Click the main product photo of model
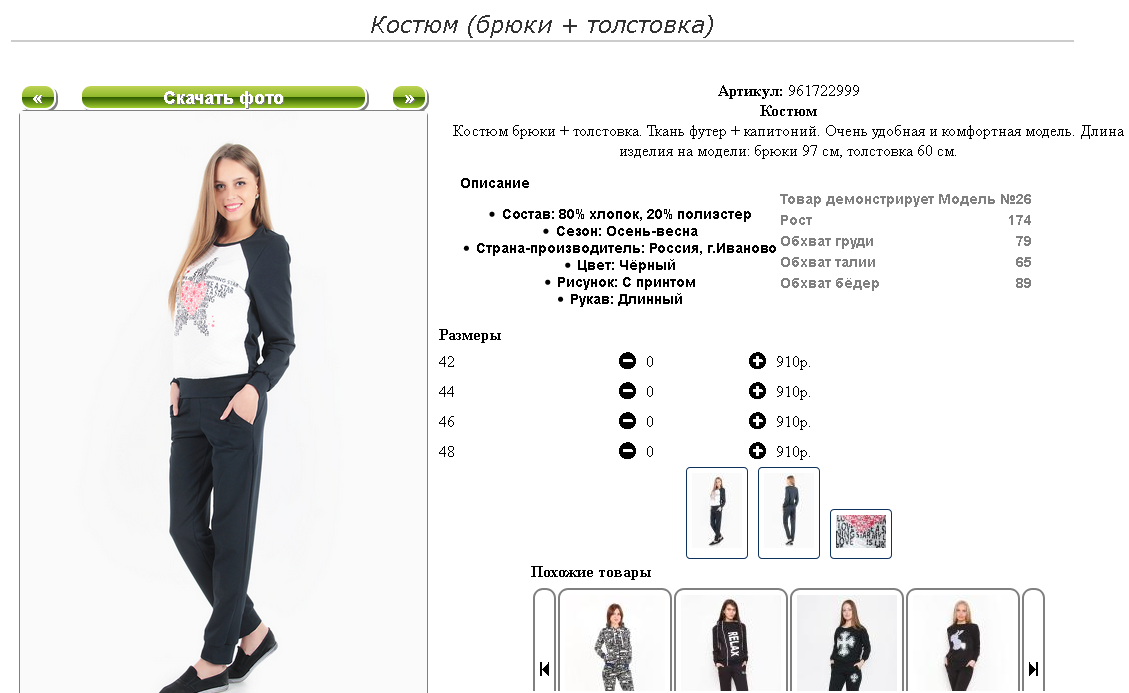Screen dimensions: 1129x693 pos(223,403)
